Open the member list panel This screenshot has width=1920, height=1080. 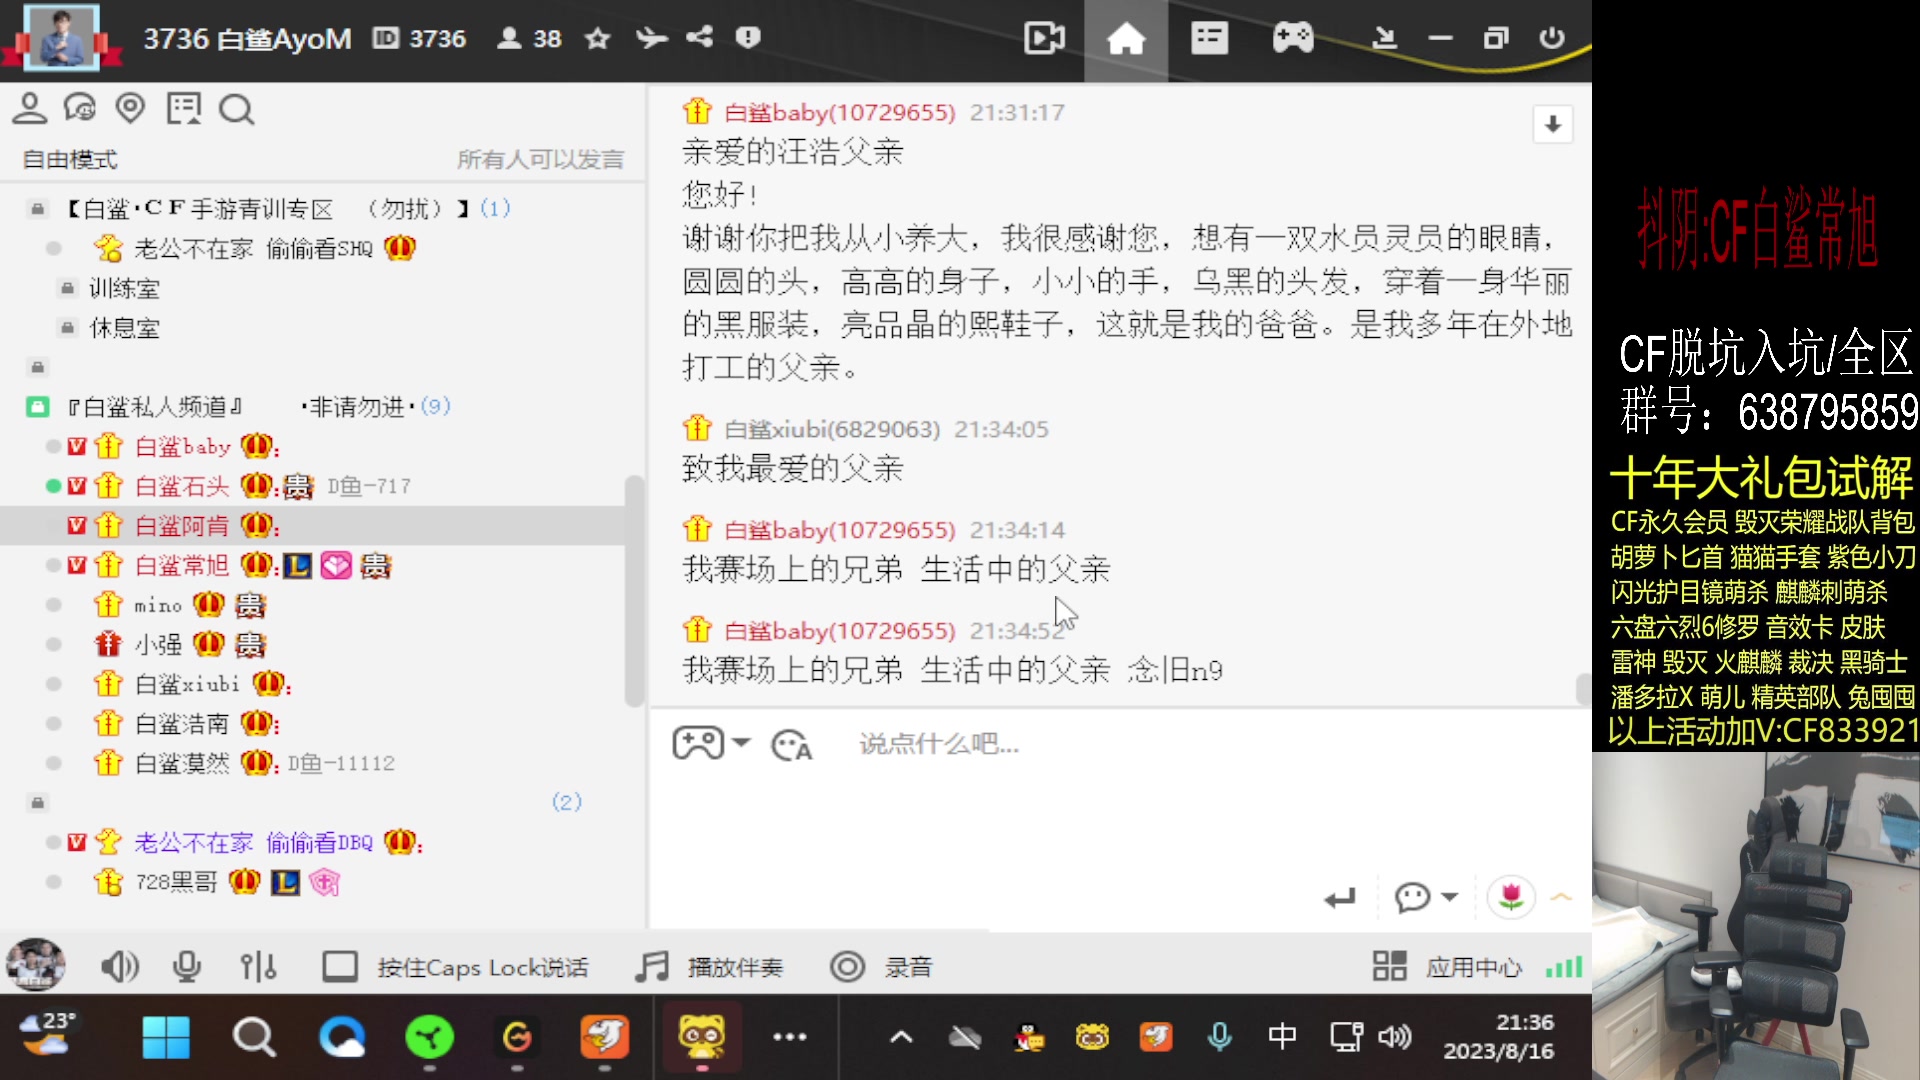coord(30,108)
